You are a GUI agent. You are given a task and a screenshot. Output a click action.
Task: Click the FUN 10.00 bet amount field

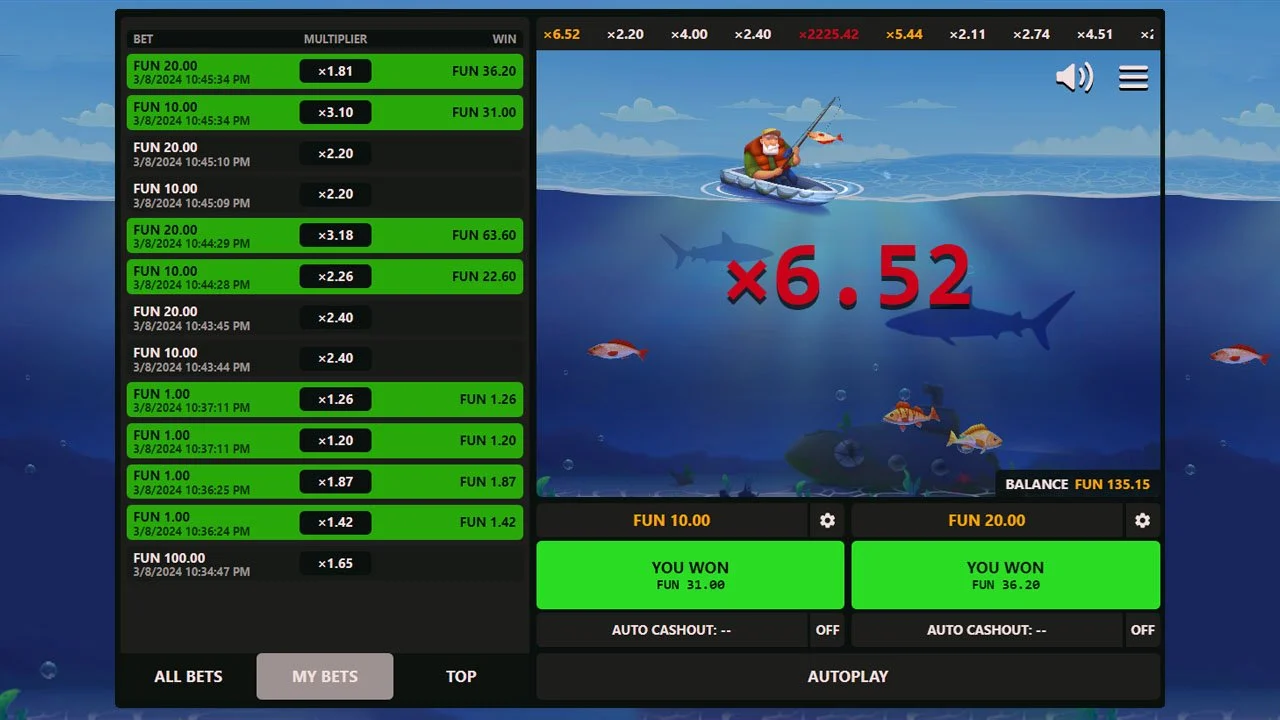point(671,520)
